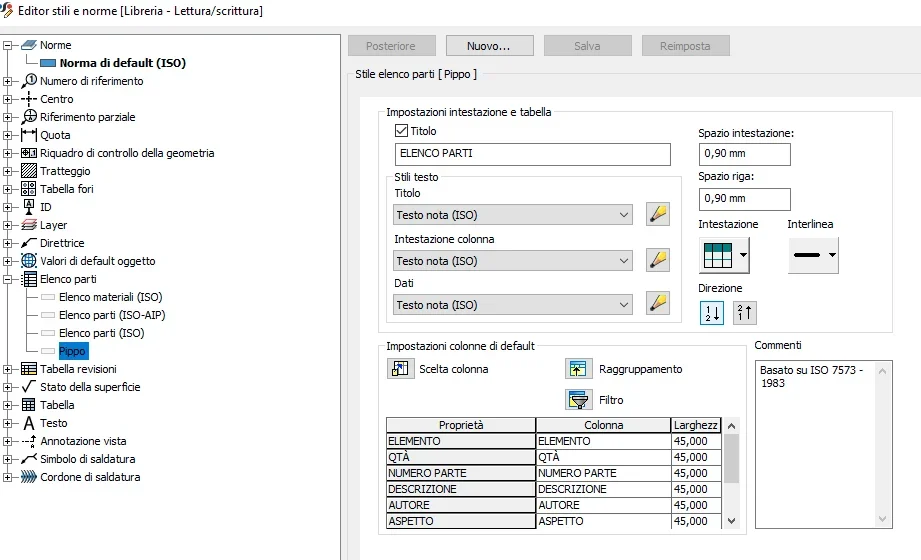Collapse the Elenco parti tree node
921x560 pixels.
(8, 279)
